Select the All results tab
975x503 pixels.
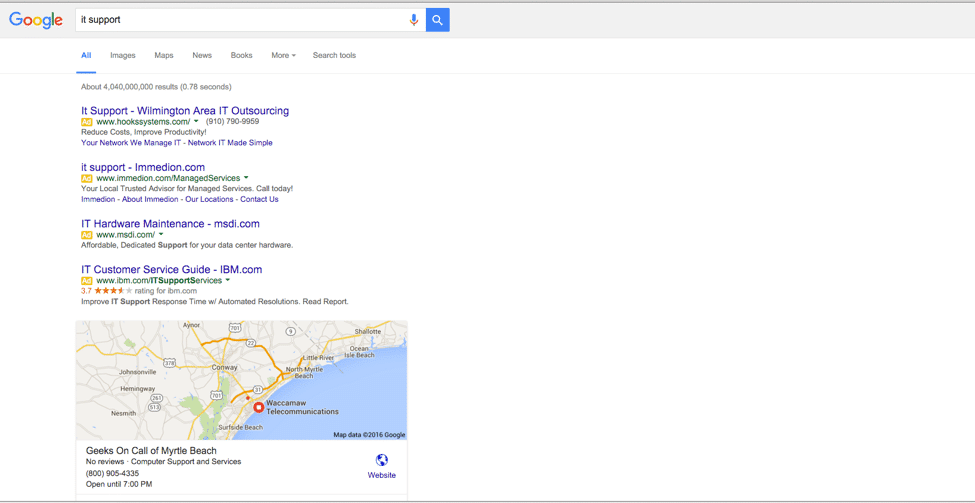pos(86,55)
